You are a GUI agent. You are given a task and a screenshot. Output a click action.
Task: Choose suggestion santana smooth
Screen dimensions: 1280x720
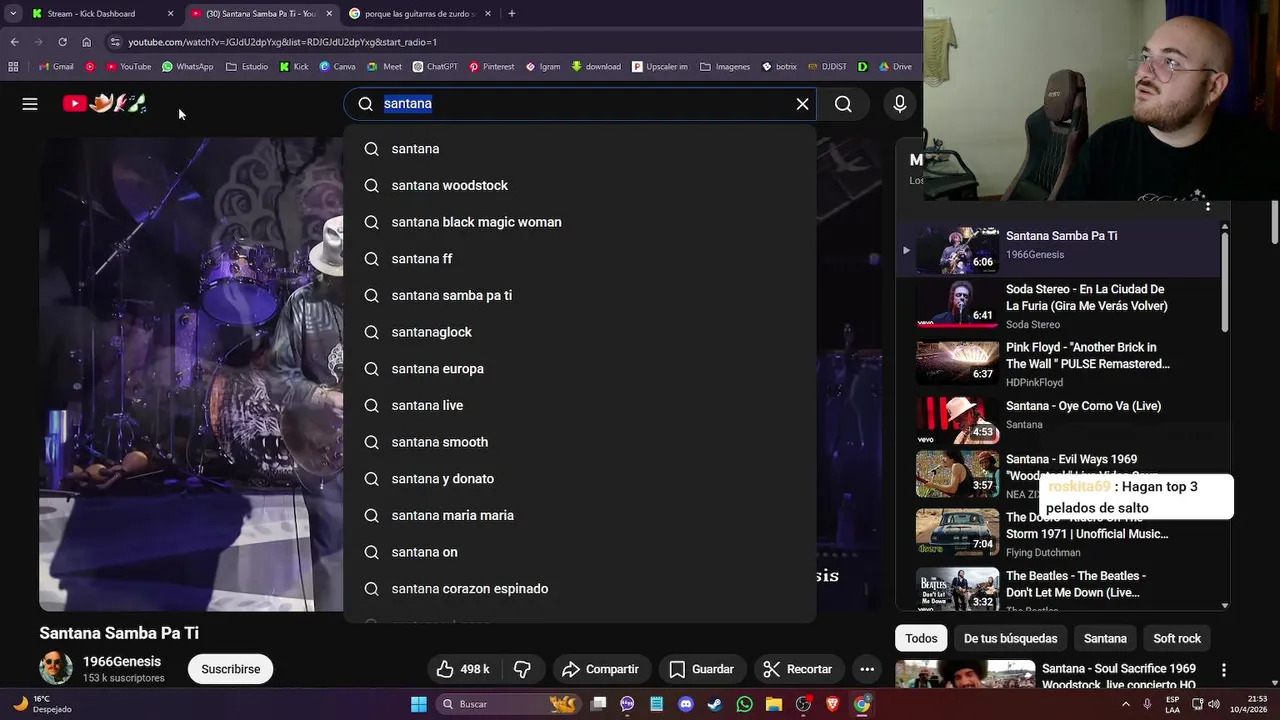click(580, 442)
